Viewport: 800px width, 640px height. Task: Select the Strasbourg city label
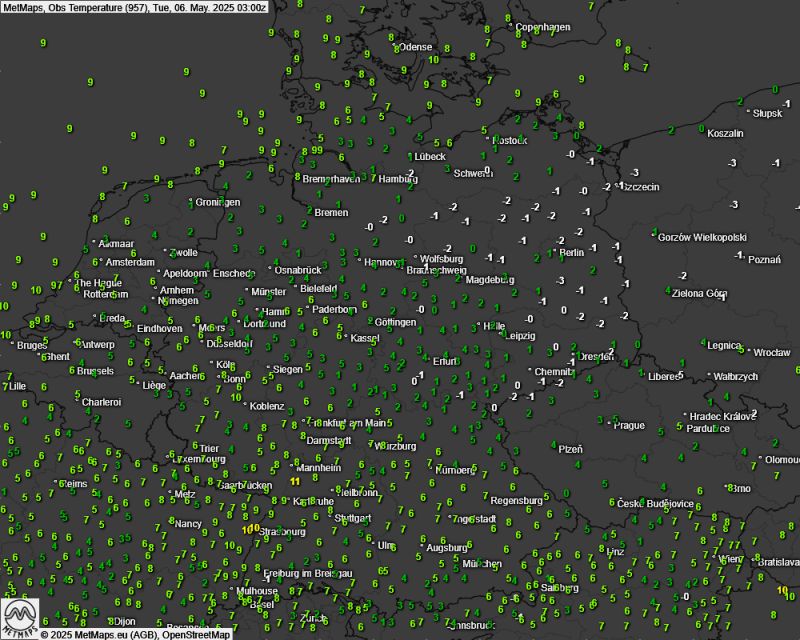pos(282,532)
